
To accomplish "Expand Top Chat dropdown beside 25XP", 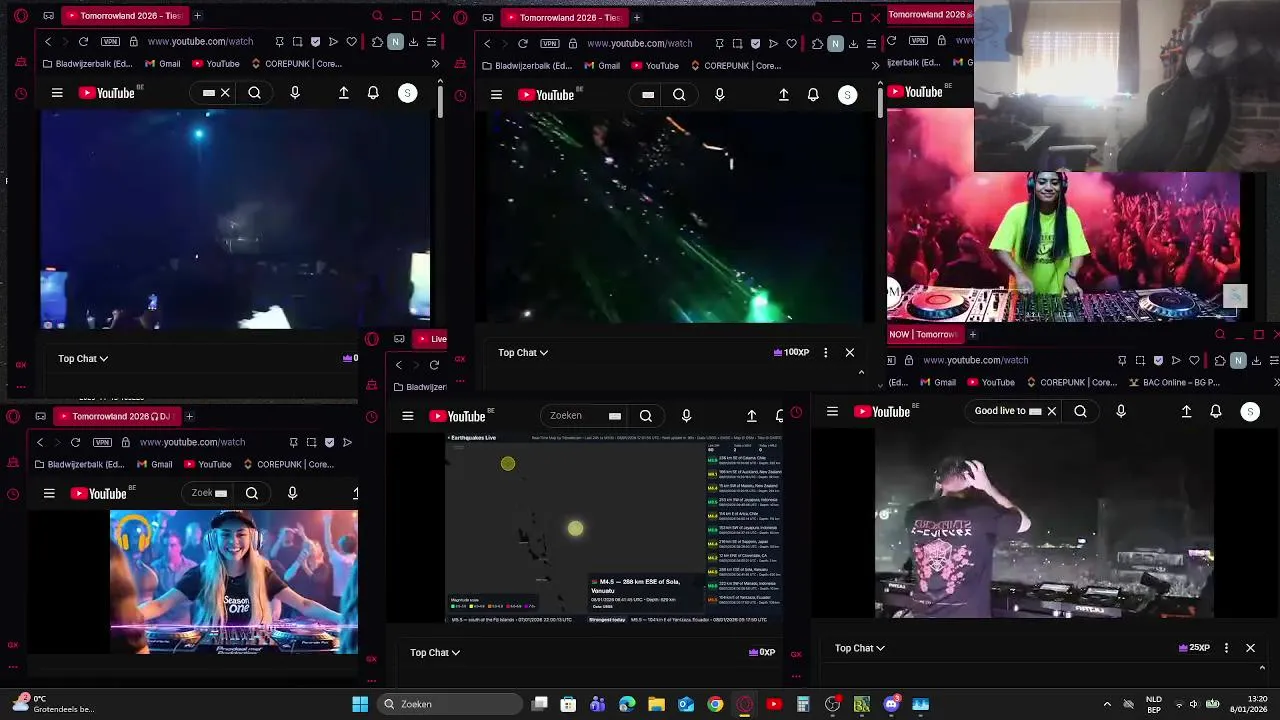I will [860, 648].
